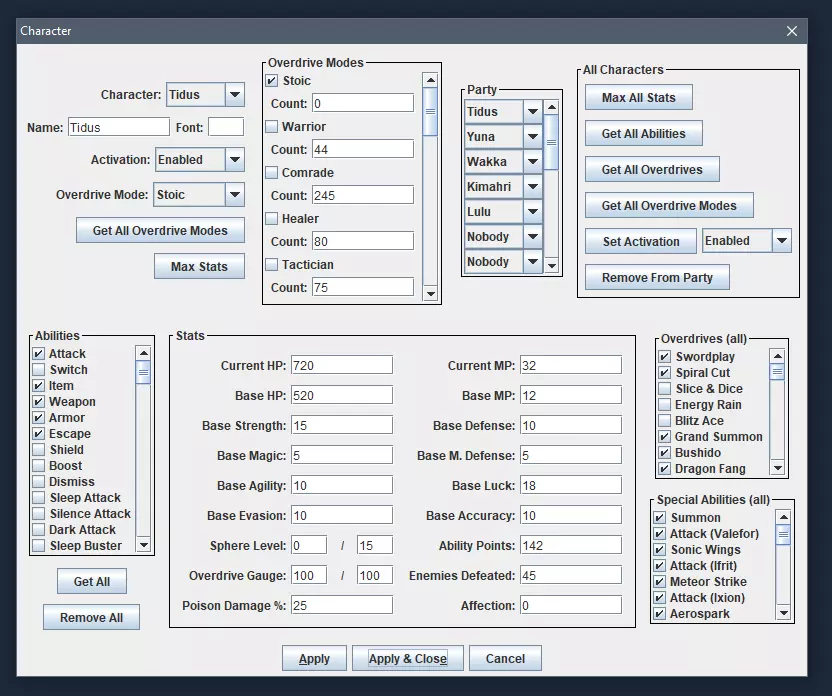Click the Current HP input field

[341, 366]
